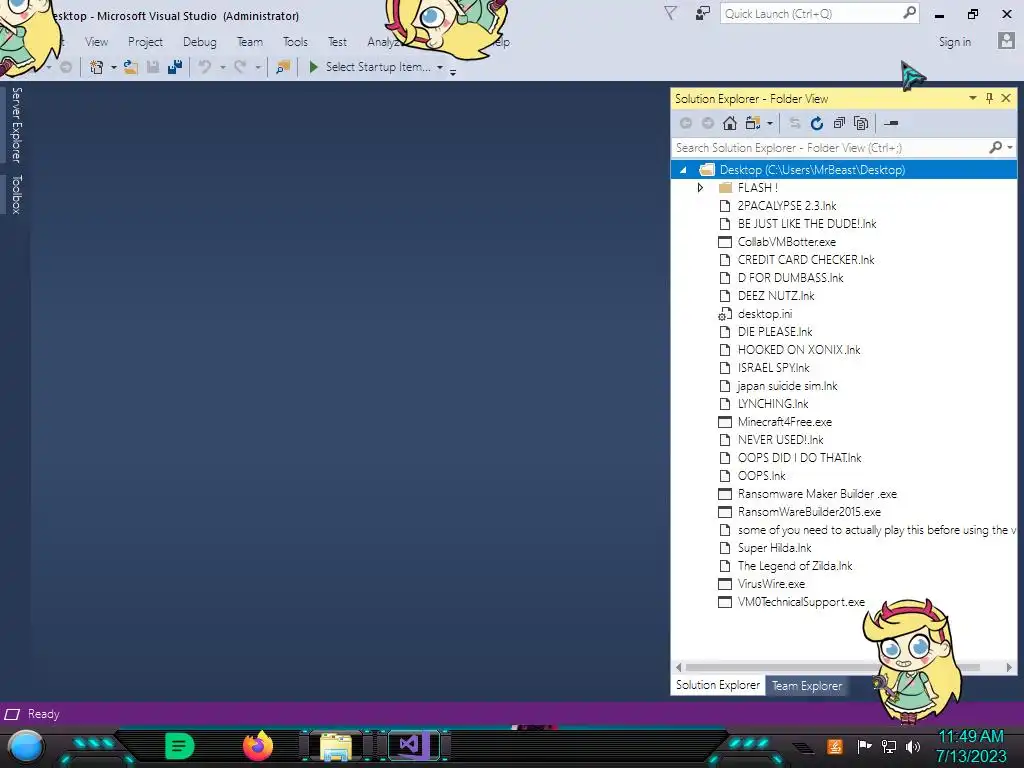The image size is (1024, 768).
Task: Select desktop.ini in the folder view
Action: [765, 314]
